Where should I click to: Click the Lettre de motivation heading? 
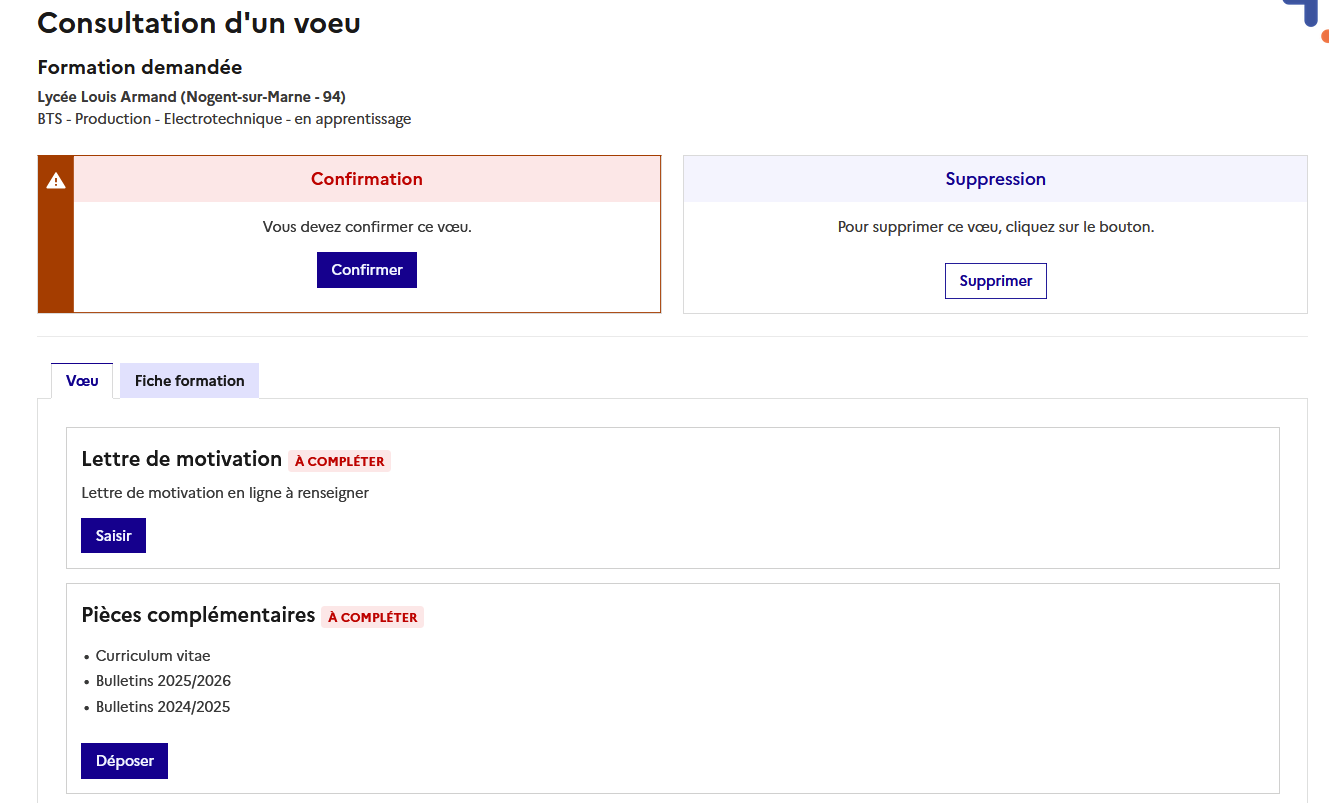click(181, 460)
